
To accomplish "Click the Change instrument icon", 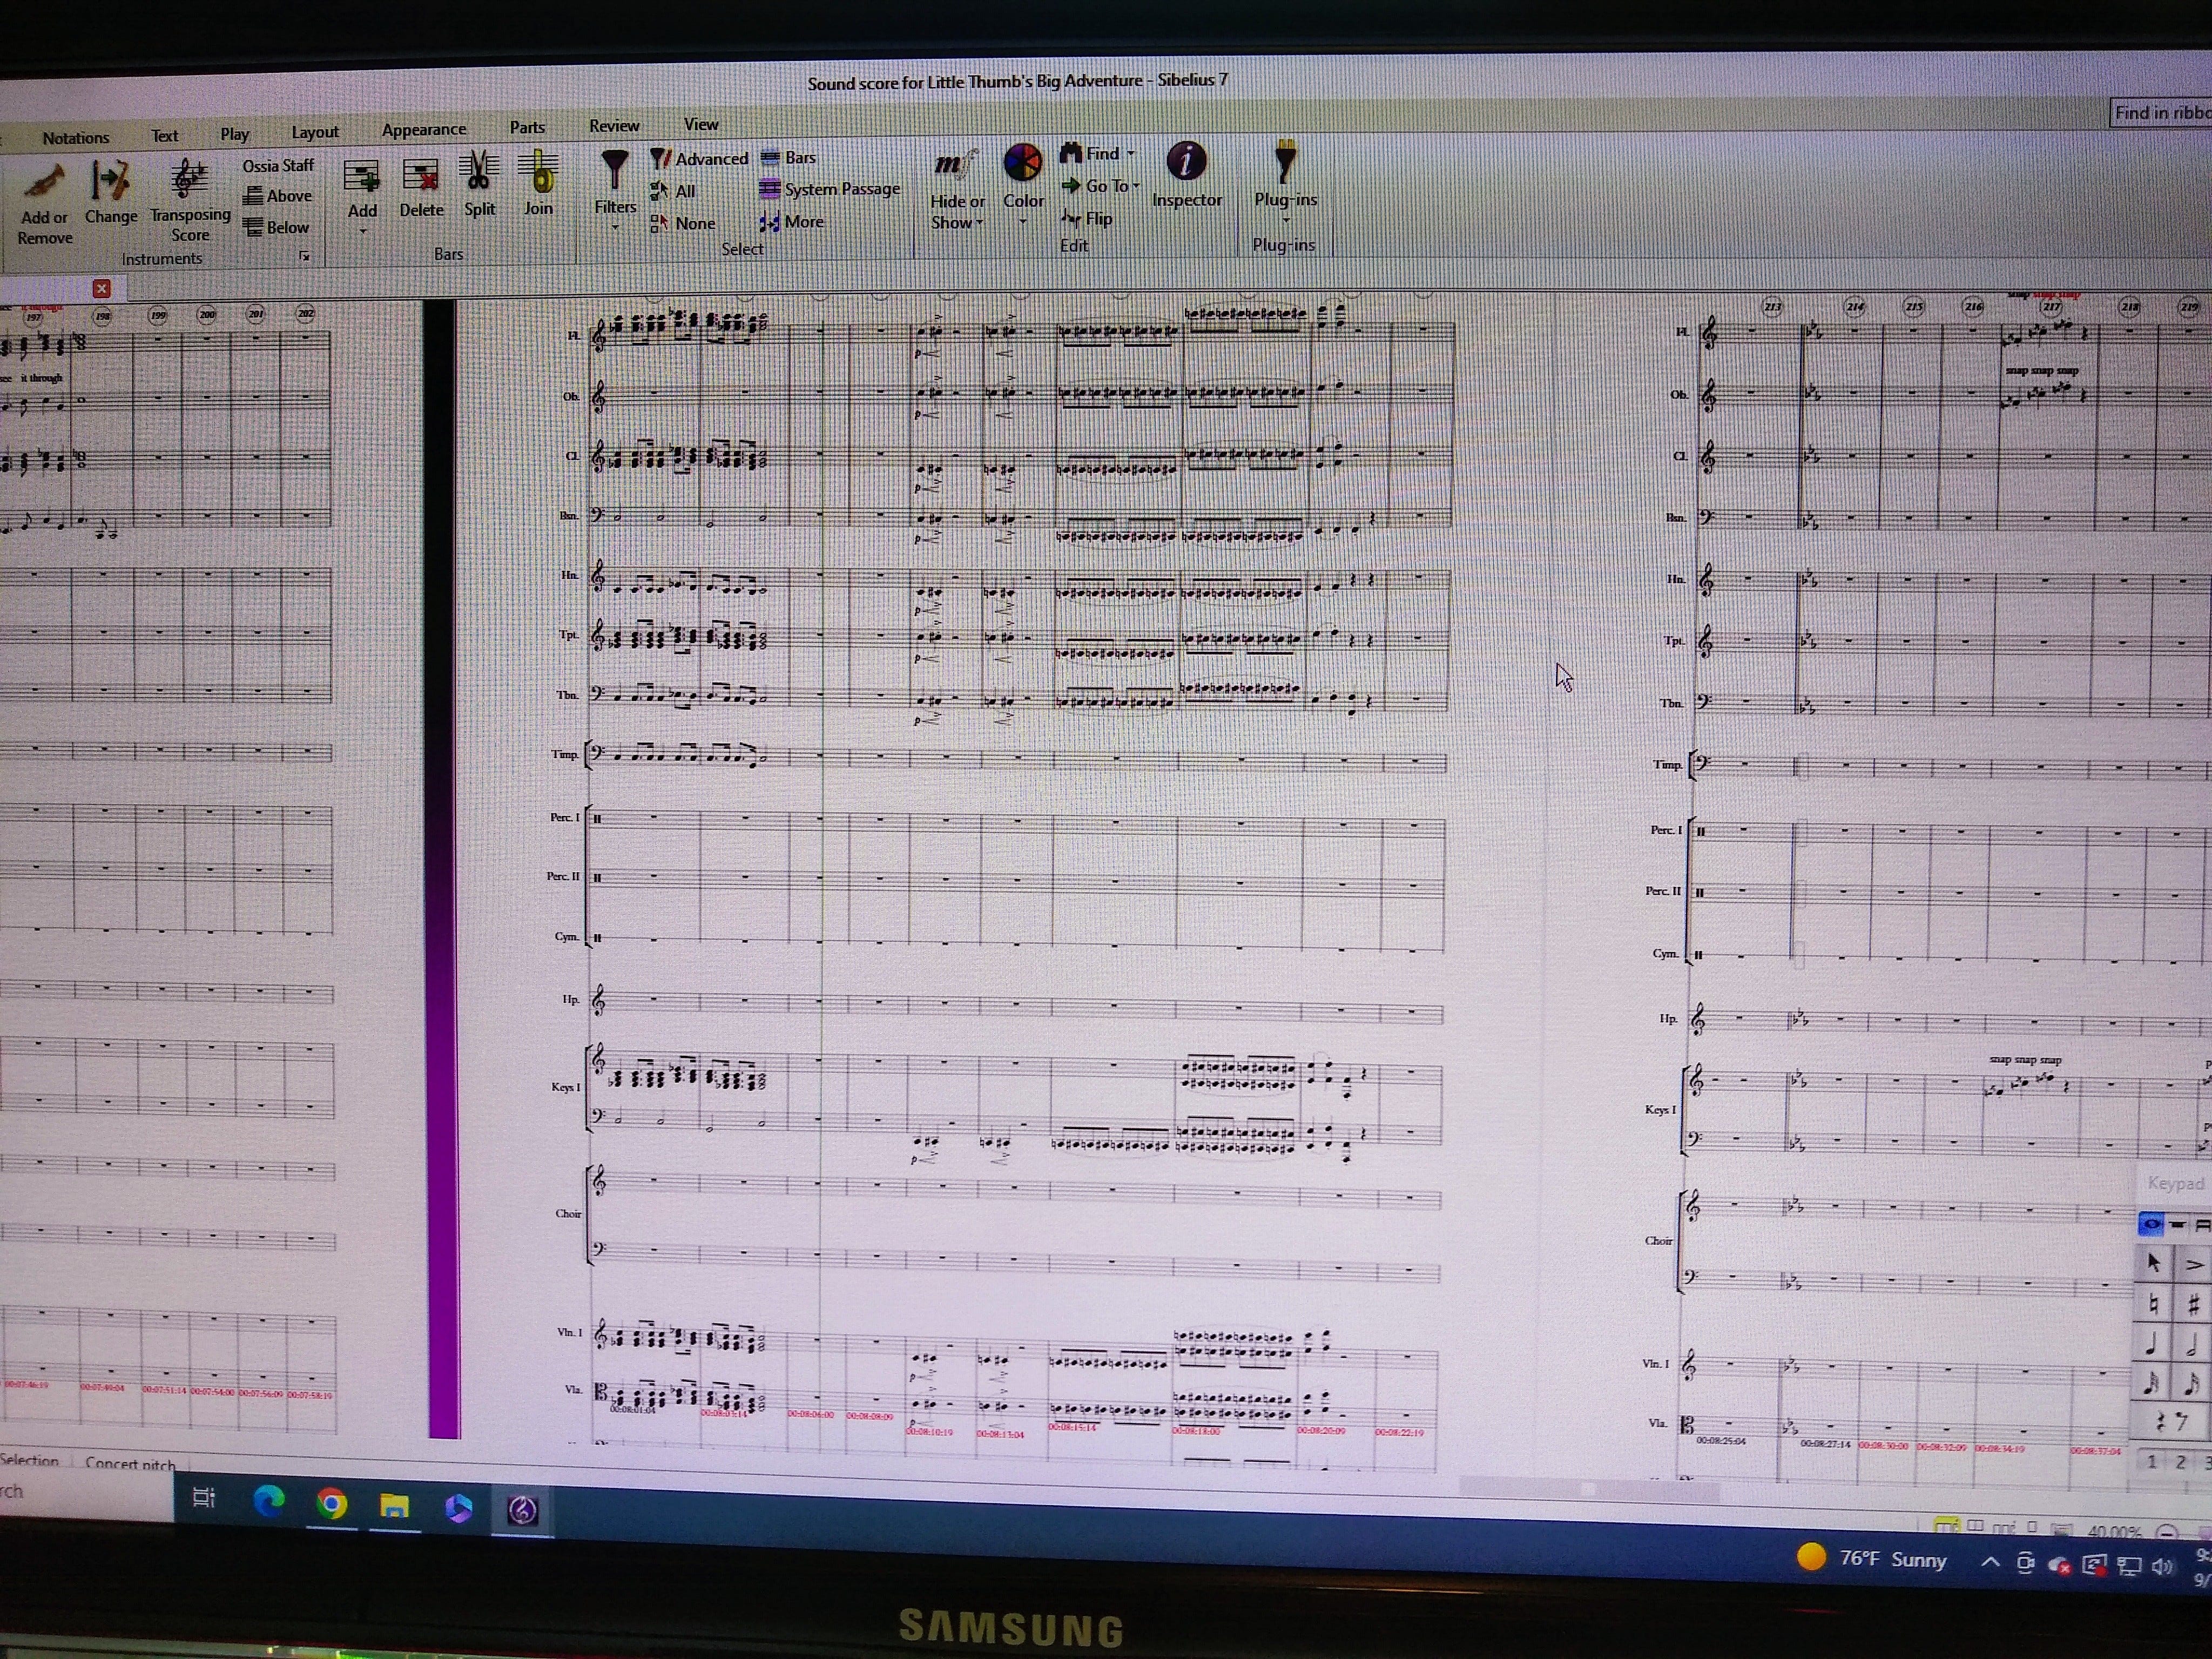I will 110,181.
